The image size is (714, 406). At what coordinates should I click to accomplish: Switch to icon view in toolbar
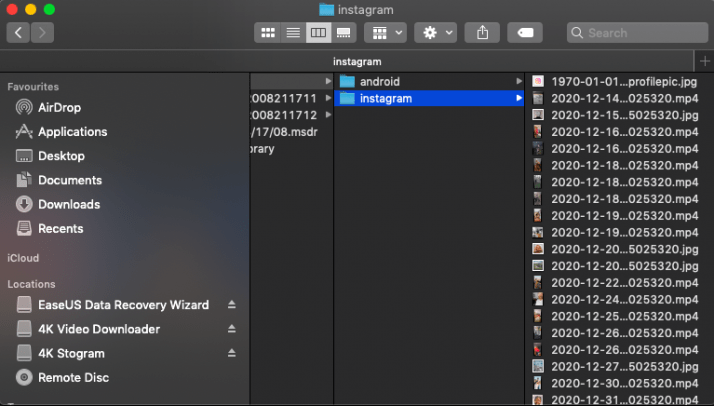click(268, 33)
